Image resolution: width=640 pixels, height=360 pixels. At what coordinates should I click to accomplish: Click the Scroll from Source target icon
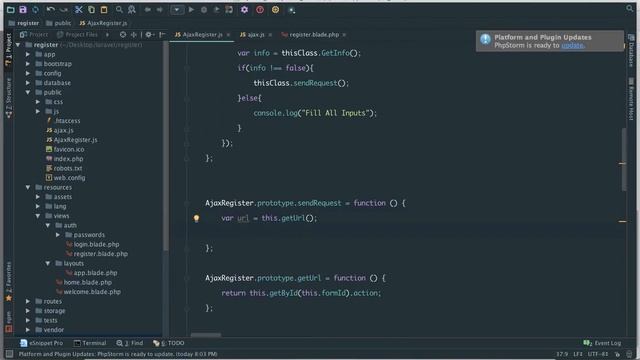(123, 35)
